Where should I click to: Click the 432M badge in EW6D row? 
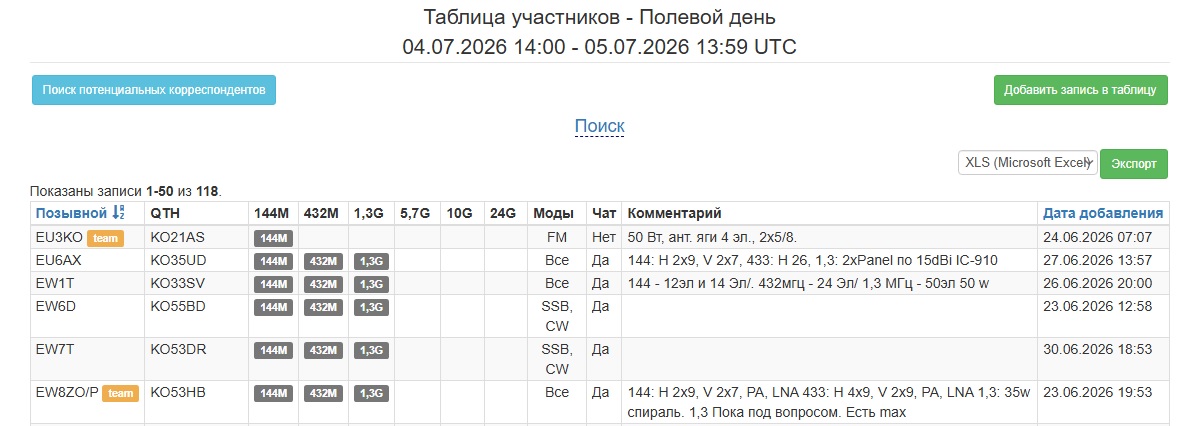(323, 307)
